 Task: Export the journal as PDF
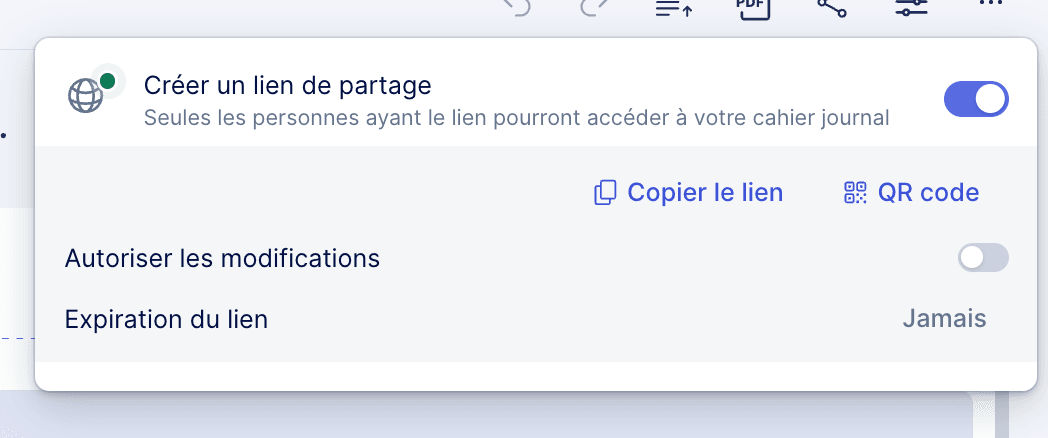(752, 8)
